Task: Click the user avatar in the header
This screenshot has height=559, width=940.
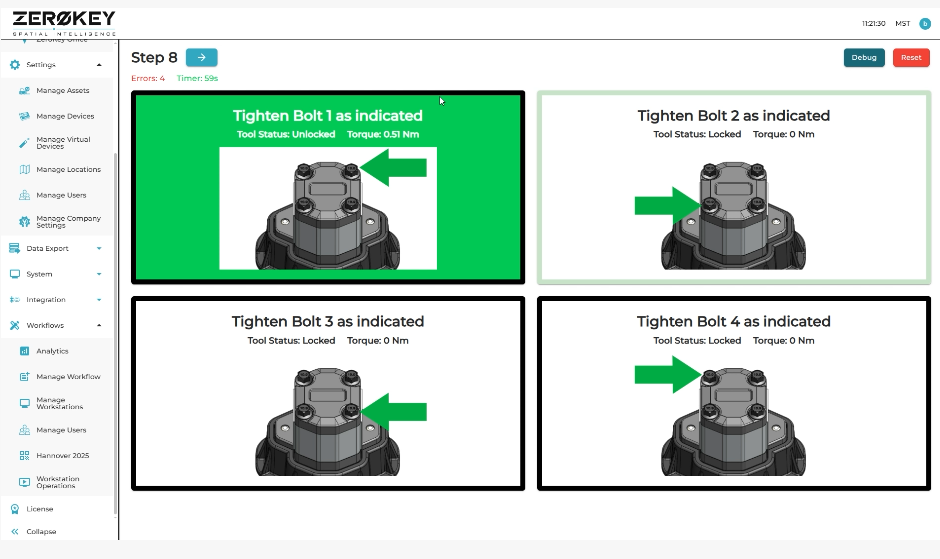Action: pyautogui.click(x=924, y=24)
